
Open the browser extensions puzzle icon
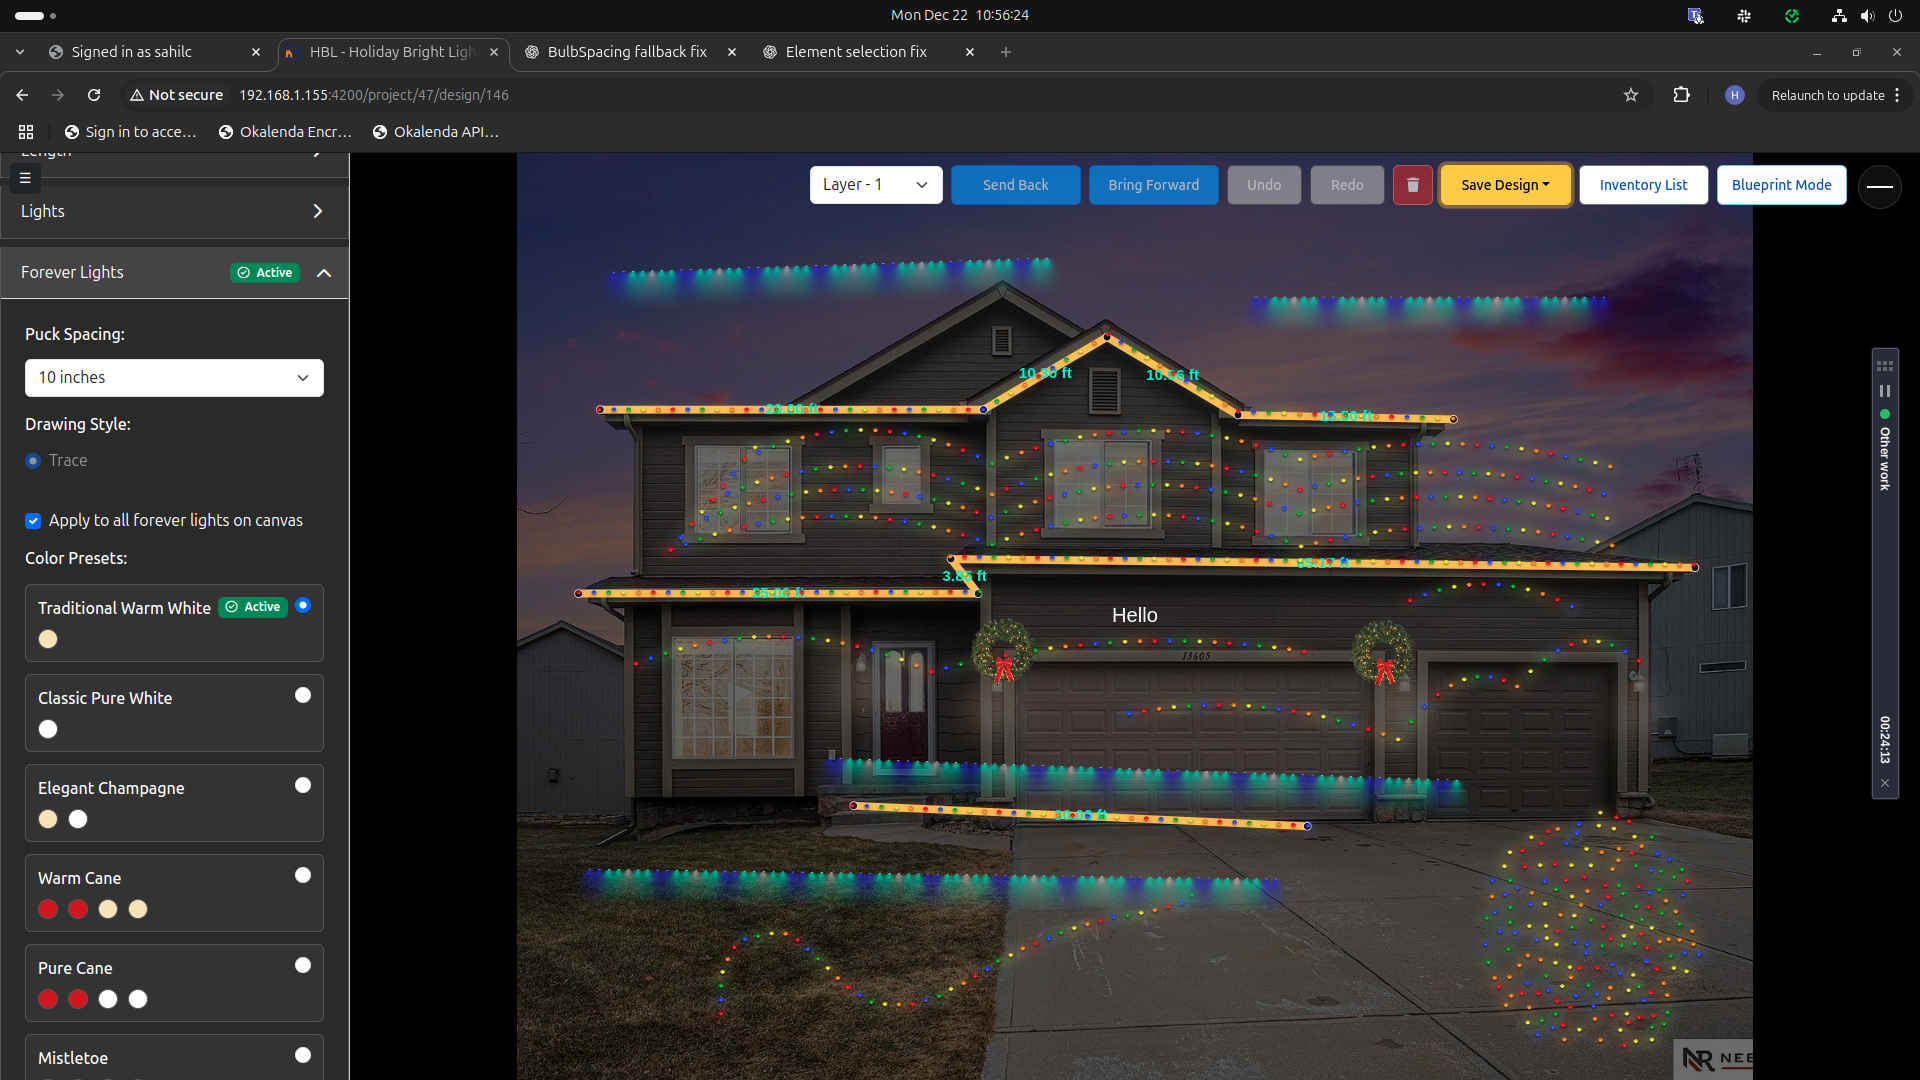[1681, 95]
